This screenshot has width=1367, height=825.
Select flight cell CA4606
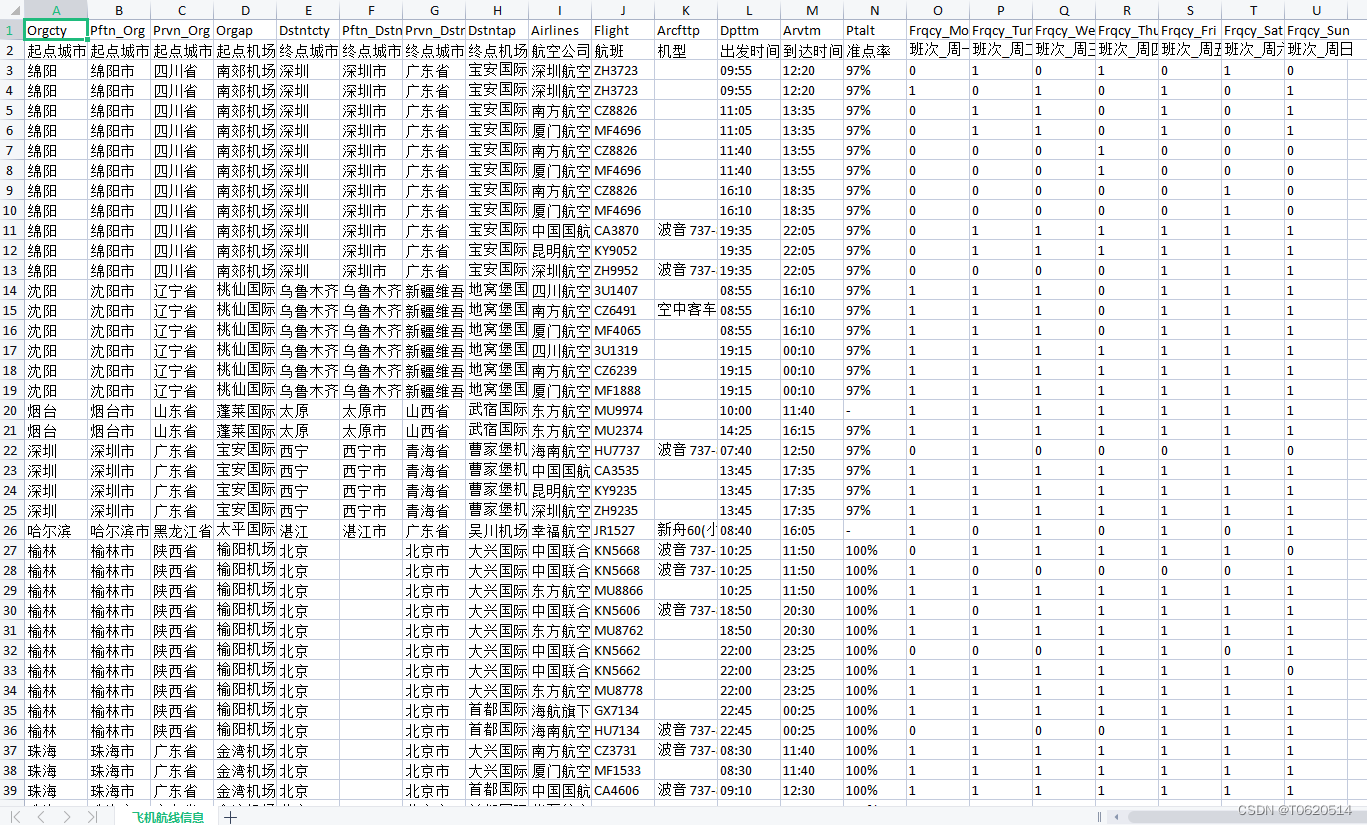(623, 790)
